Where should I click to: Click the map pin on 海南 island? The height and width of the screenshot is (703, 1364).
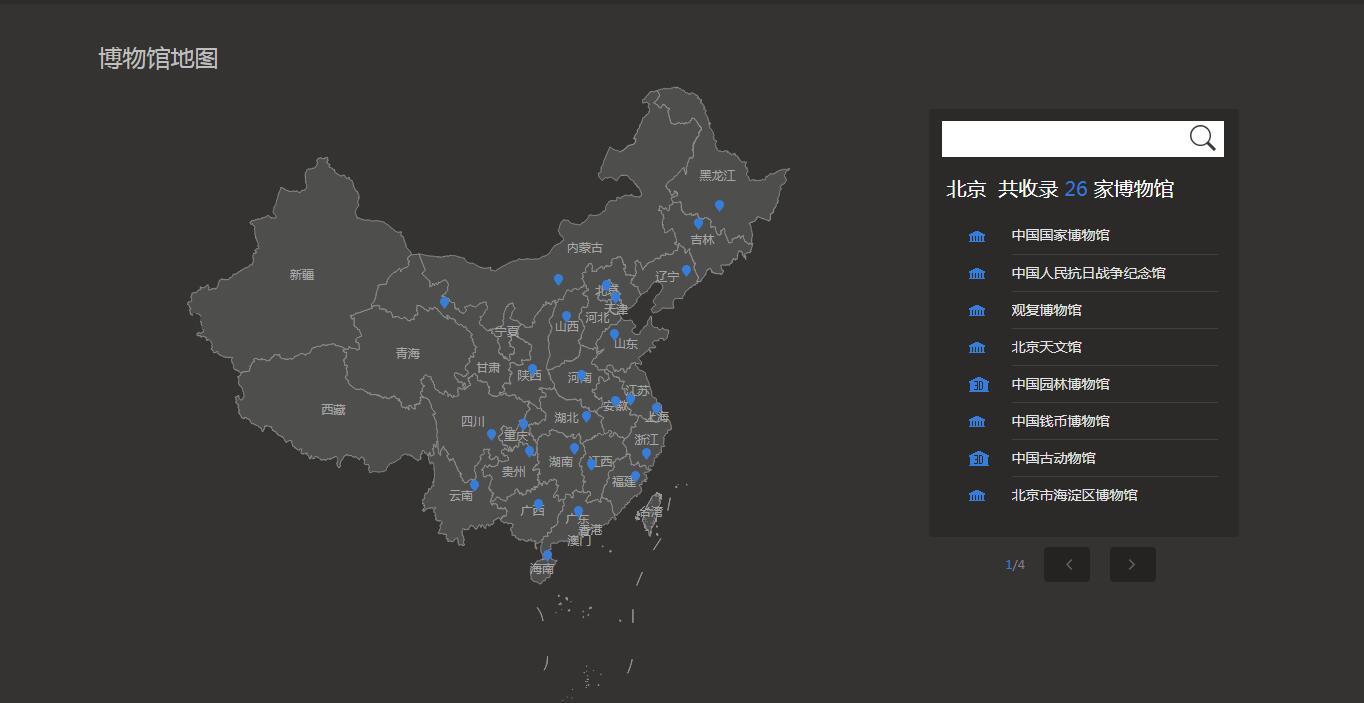point(547,555)
